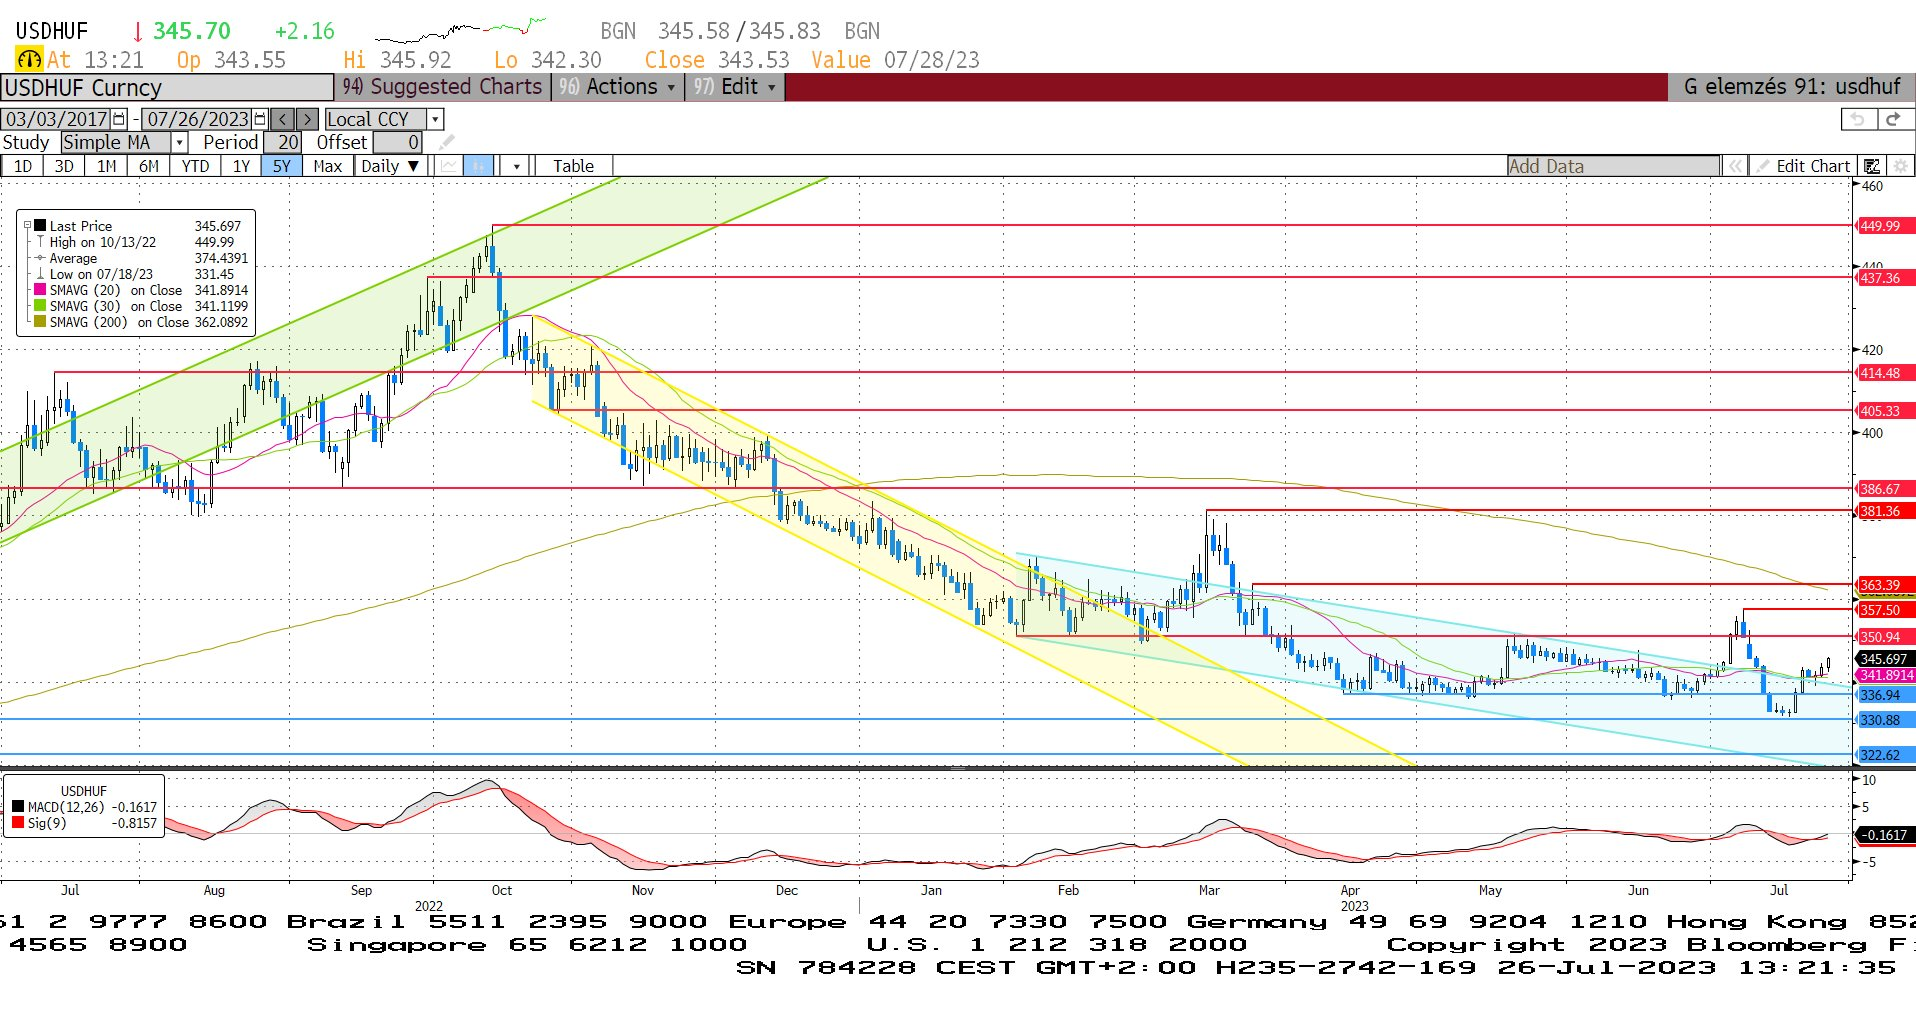Select the candlestick chart type icon

(479, 166)
